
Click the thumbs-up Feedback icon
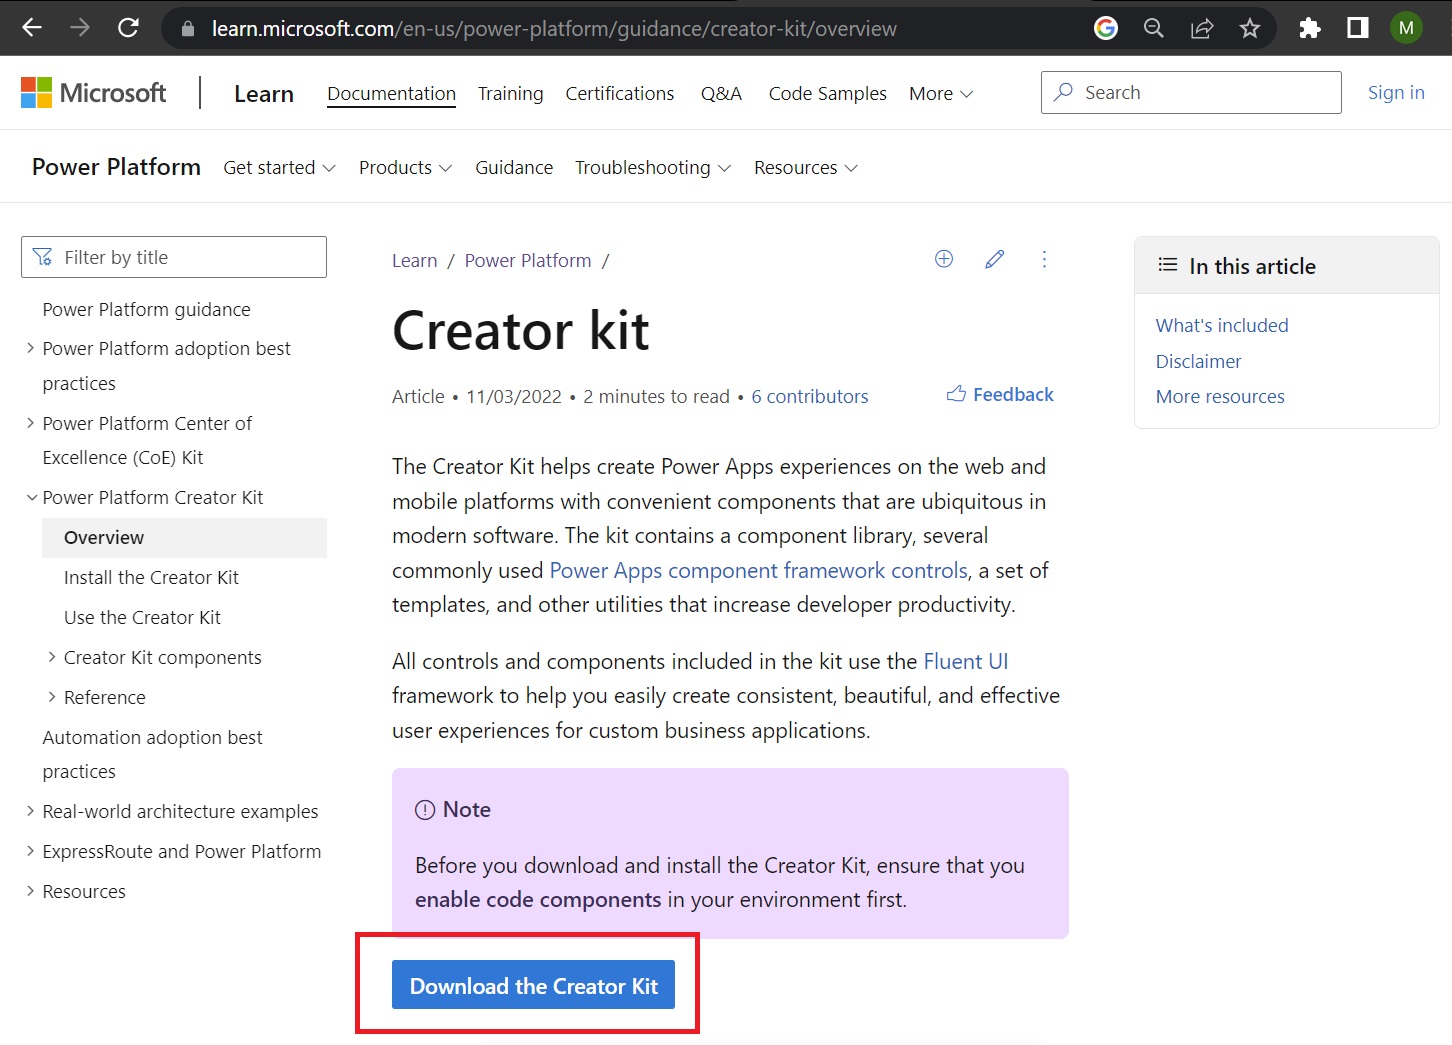(956, 394)
